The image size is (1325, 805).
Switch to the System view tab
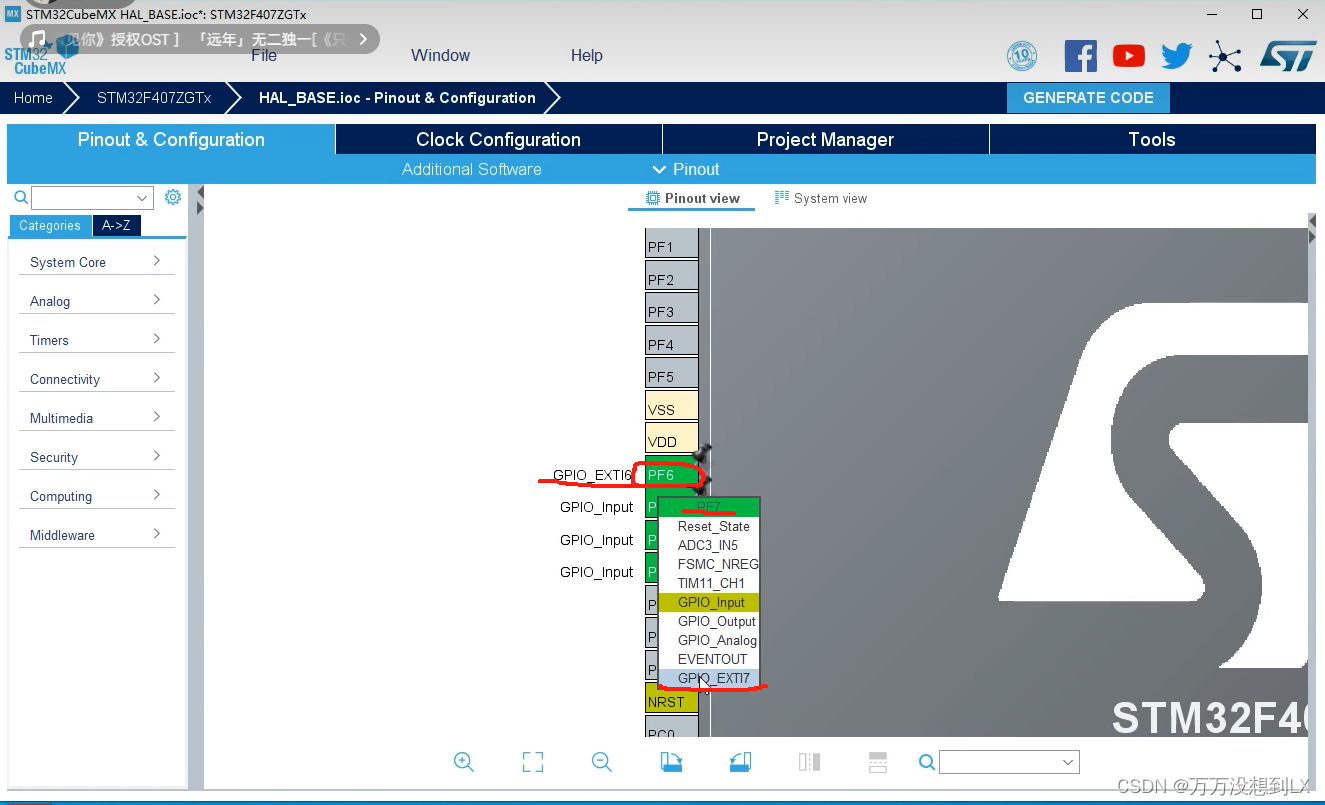pos(820,198)
